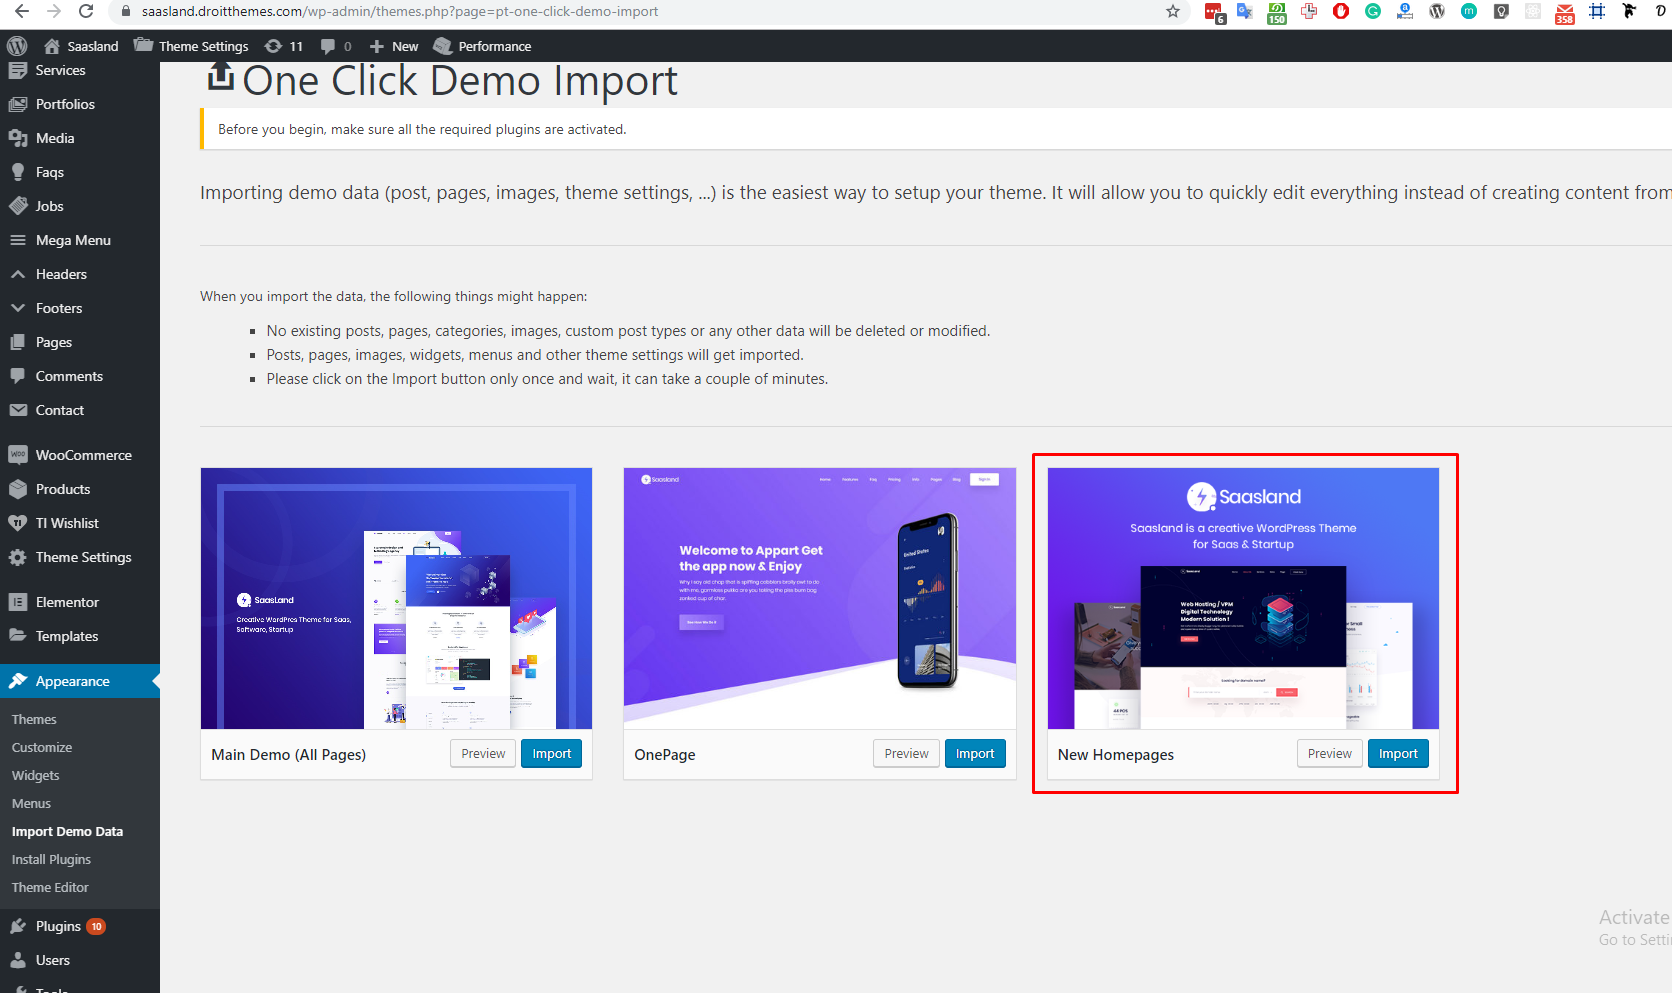The image size is (1672, 993).
Task: Import the OnePage demo
Action: coord(975,754)
